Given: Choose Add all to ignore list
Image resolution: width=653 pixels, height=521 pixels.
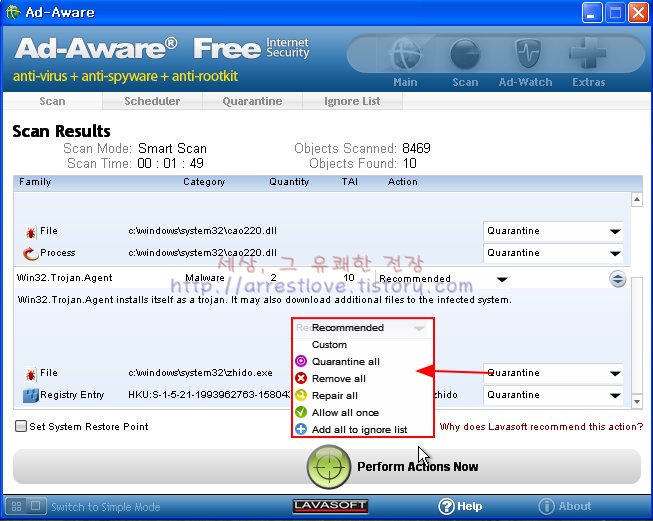Looking at the screenshot, I should click(x=362, y=429).
